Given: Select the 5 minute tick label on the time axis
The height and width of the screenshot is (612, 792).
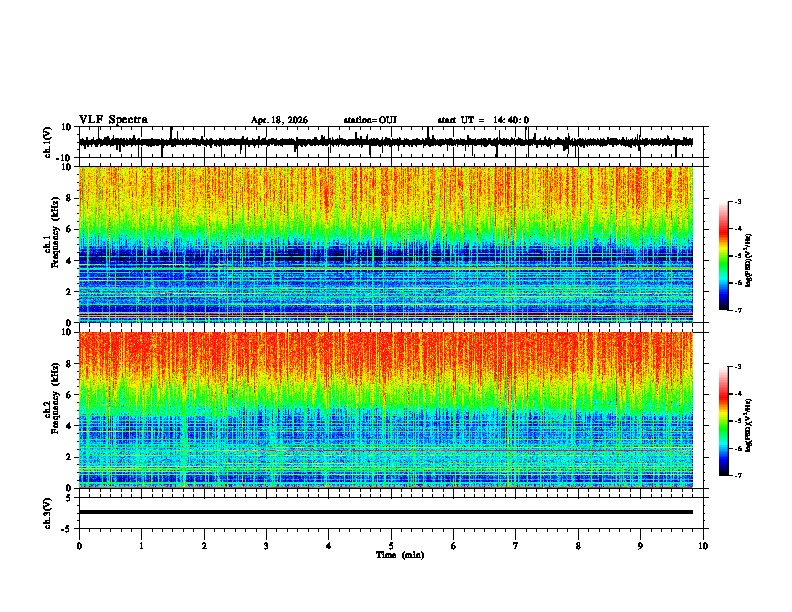Looking at the screenshot, I should [391, 546].
